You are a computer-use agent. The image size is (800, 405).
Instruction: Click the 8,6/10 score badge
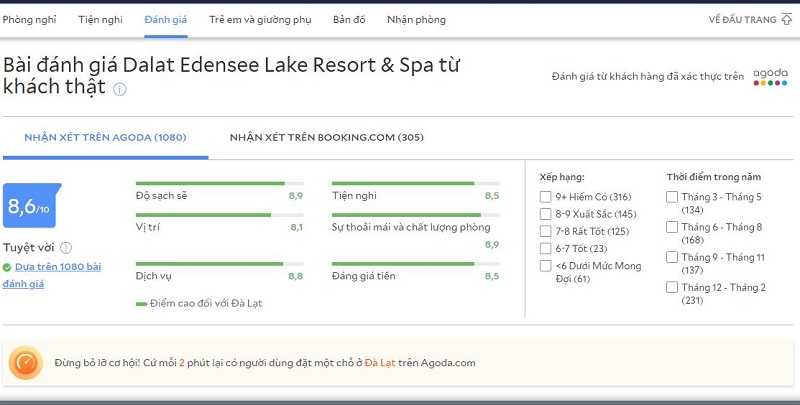(32, 206)
